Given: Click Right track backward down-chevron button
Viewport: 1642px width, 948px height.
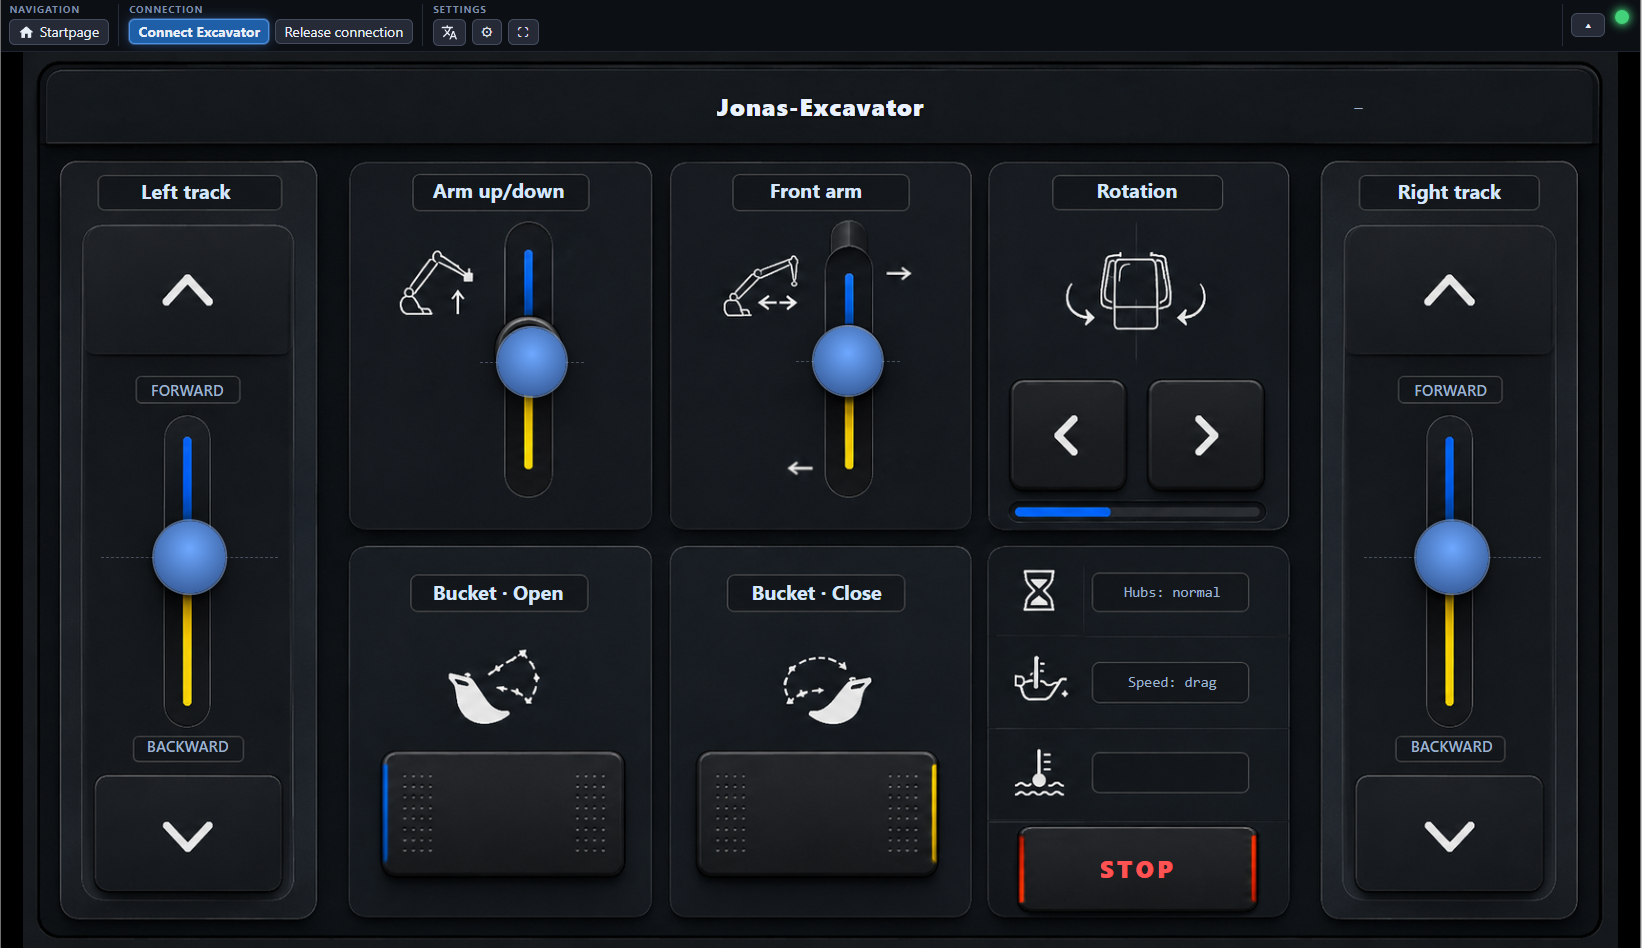Looking at the screenshot, I should (1449, 834).
